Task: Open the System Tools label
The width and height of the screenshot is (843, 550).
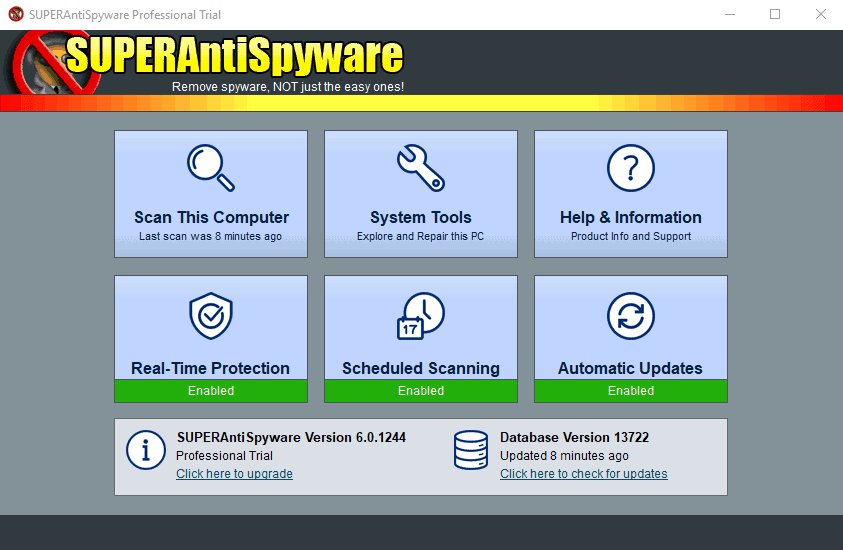Action: tap(421, 217)
